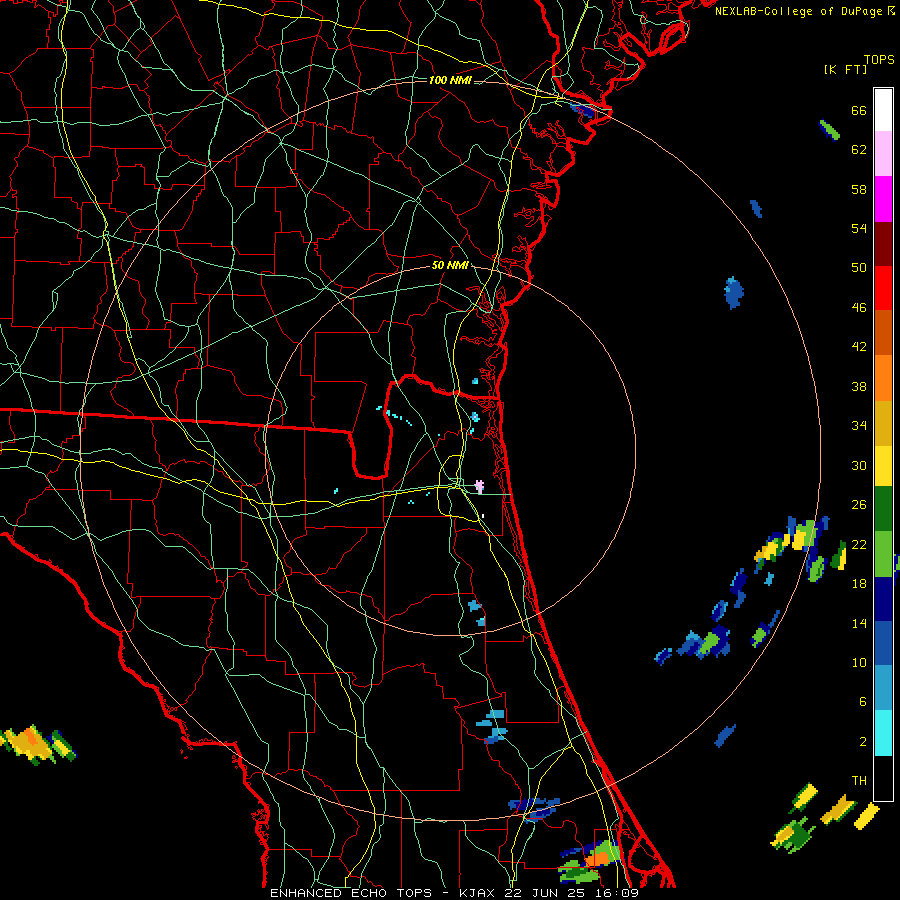Click the TH legend label
Image resolution: width=900 pixels, height=900 pixels.
pyautogui.click(x=859, y=781)
